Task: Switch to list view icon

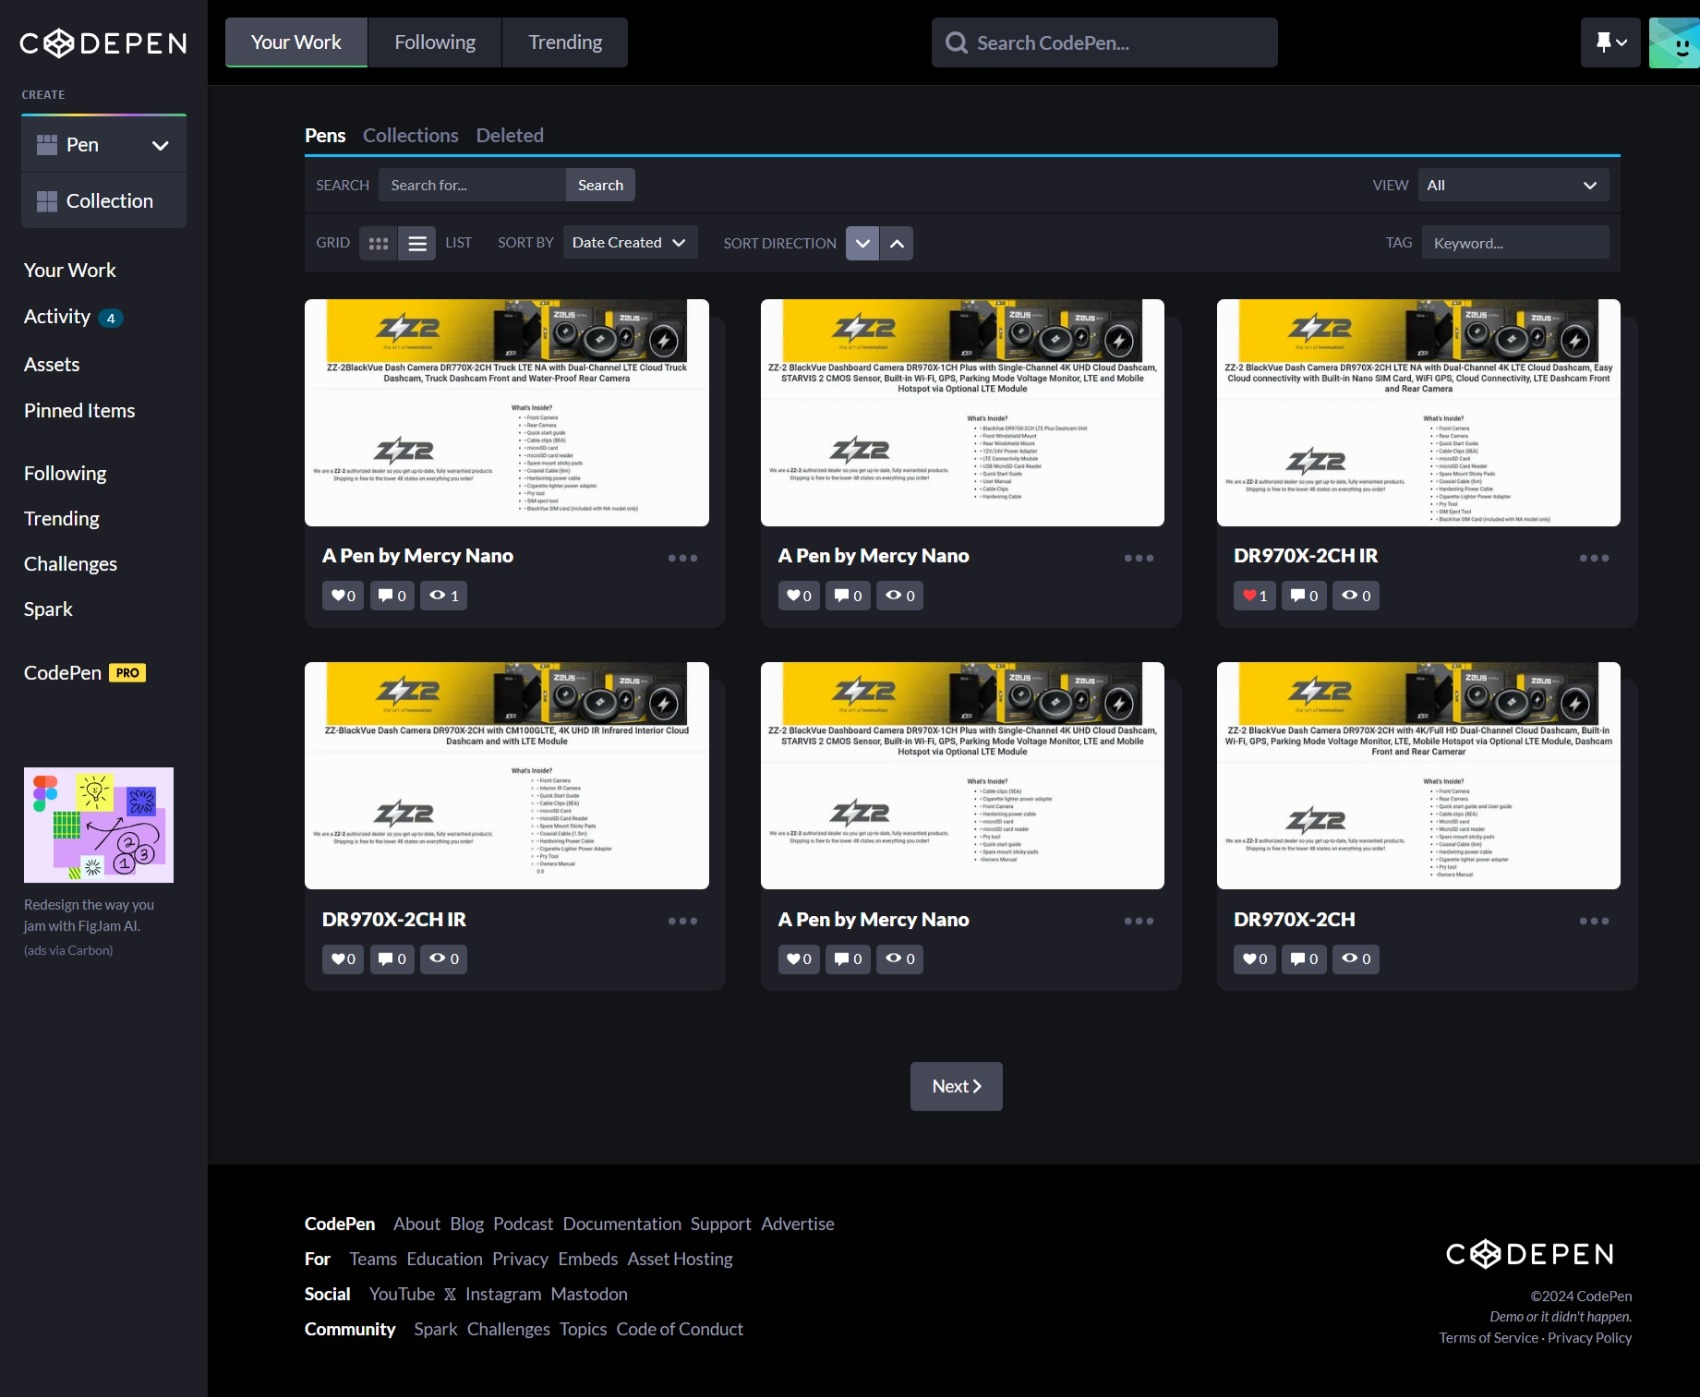Action: point(417,243)
